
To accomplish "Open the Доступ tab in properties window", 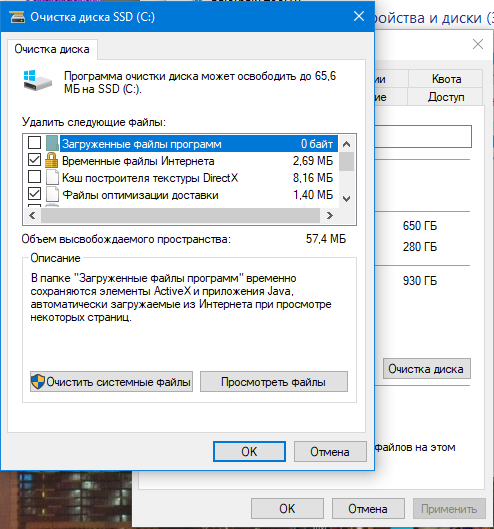I will click(x=446, y=97).
